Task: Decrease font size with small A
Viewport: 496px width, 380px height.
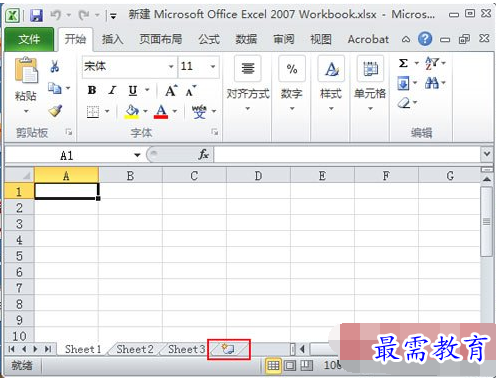Action: (191, 91)
